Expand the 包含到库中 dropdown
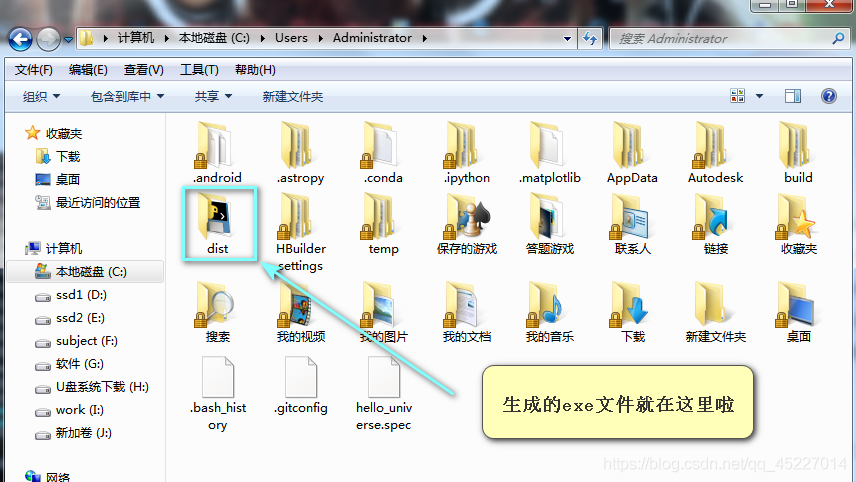856x482 pixels. click(127, 96)
